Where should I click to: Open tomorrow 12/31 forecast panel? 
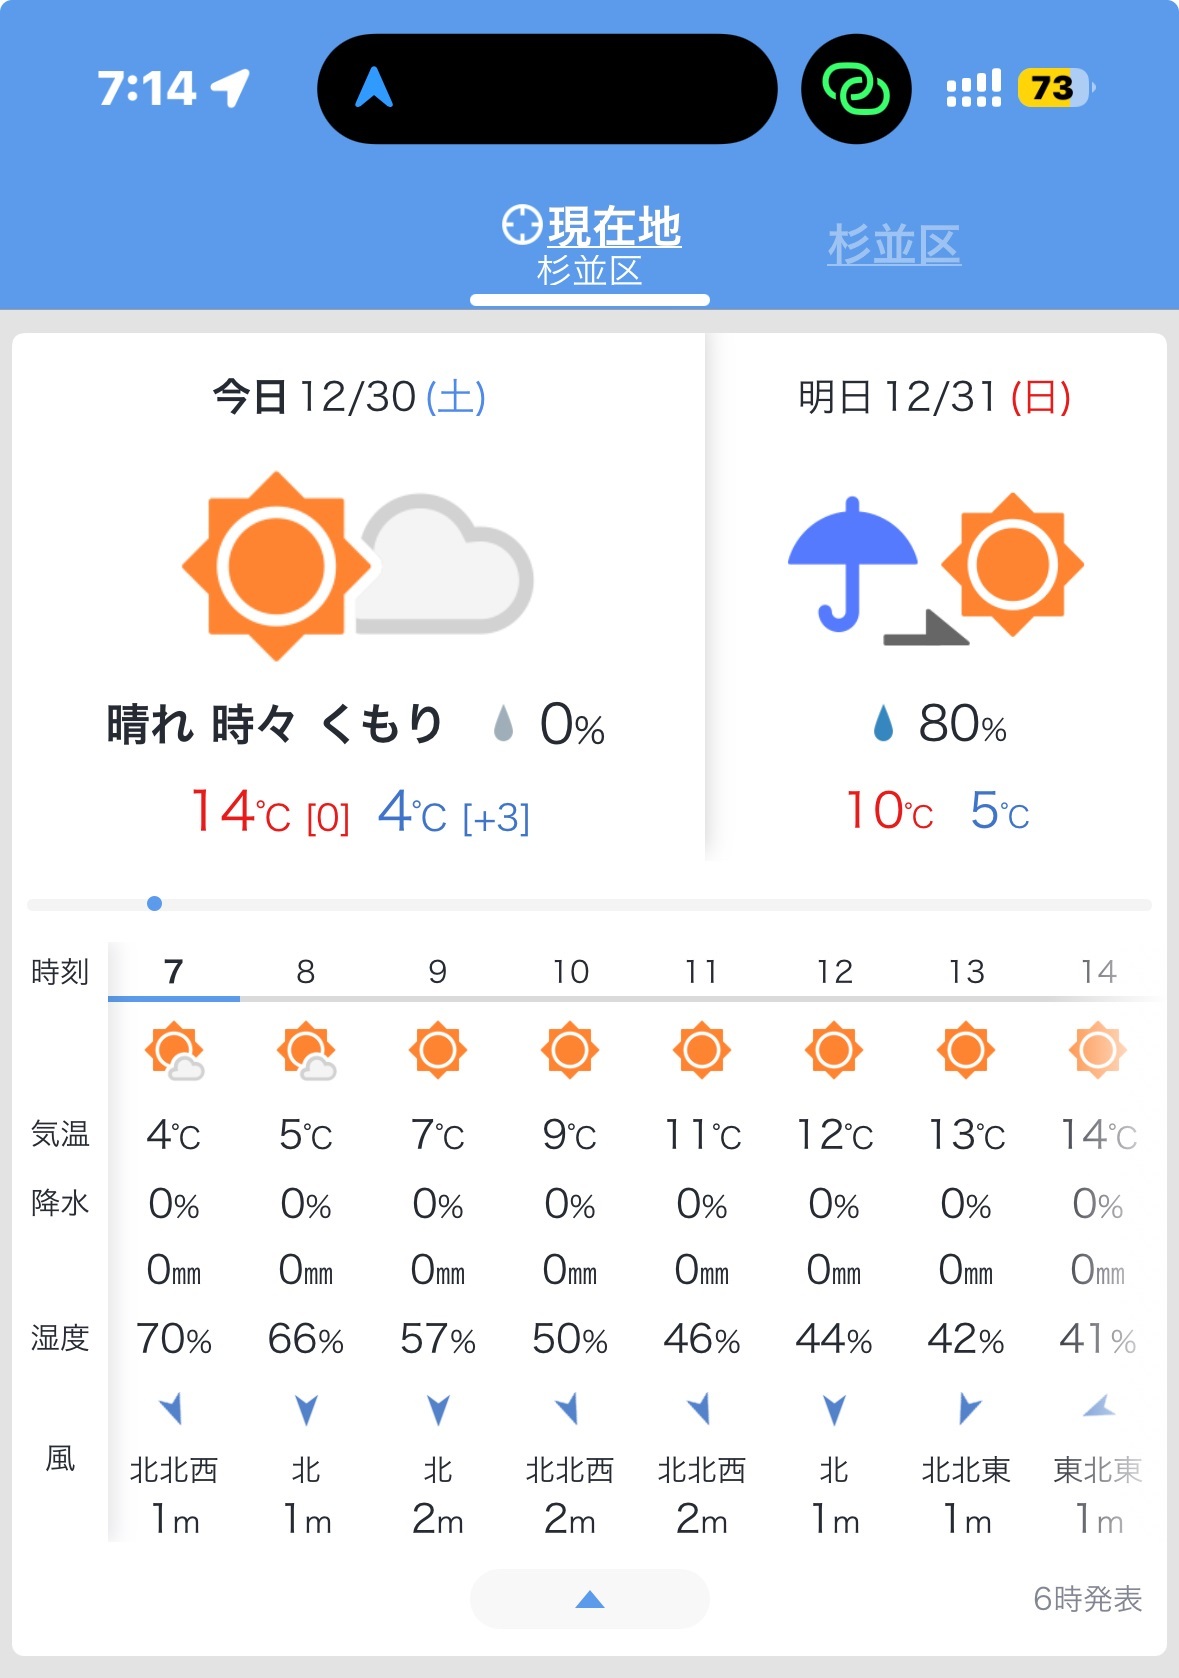pyautogui.click(x=936, y=597)
